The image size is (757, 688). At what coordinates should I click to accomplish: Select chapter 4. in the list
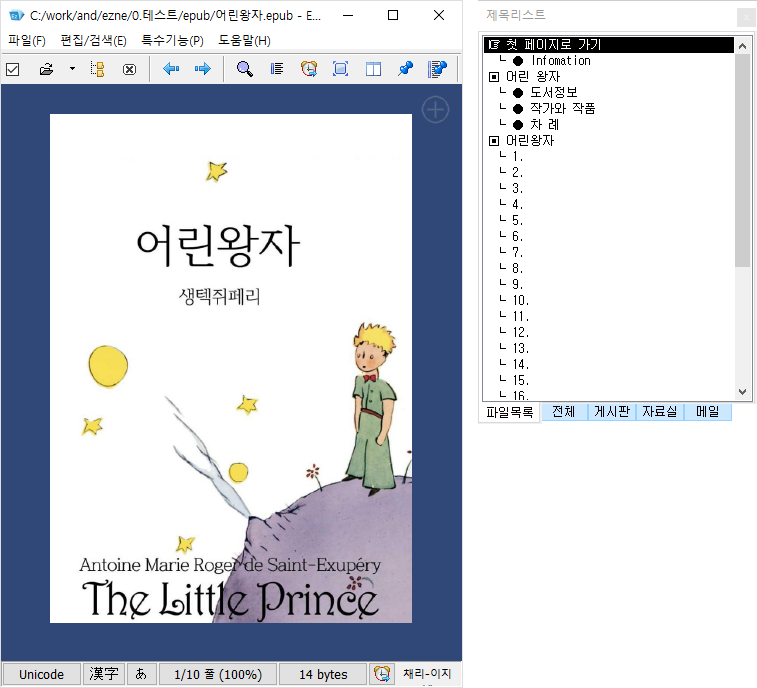coord(518,204)
